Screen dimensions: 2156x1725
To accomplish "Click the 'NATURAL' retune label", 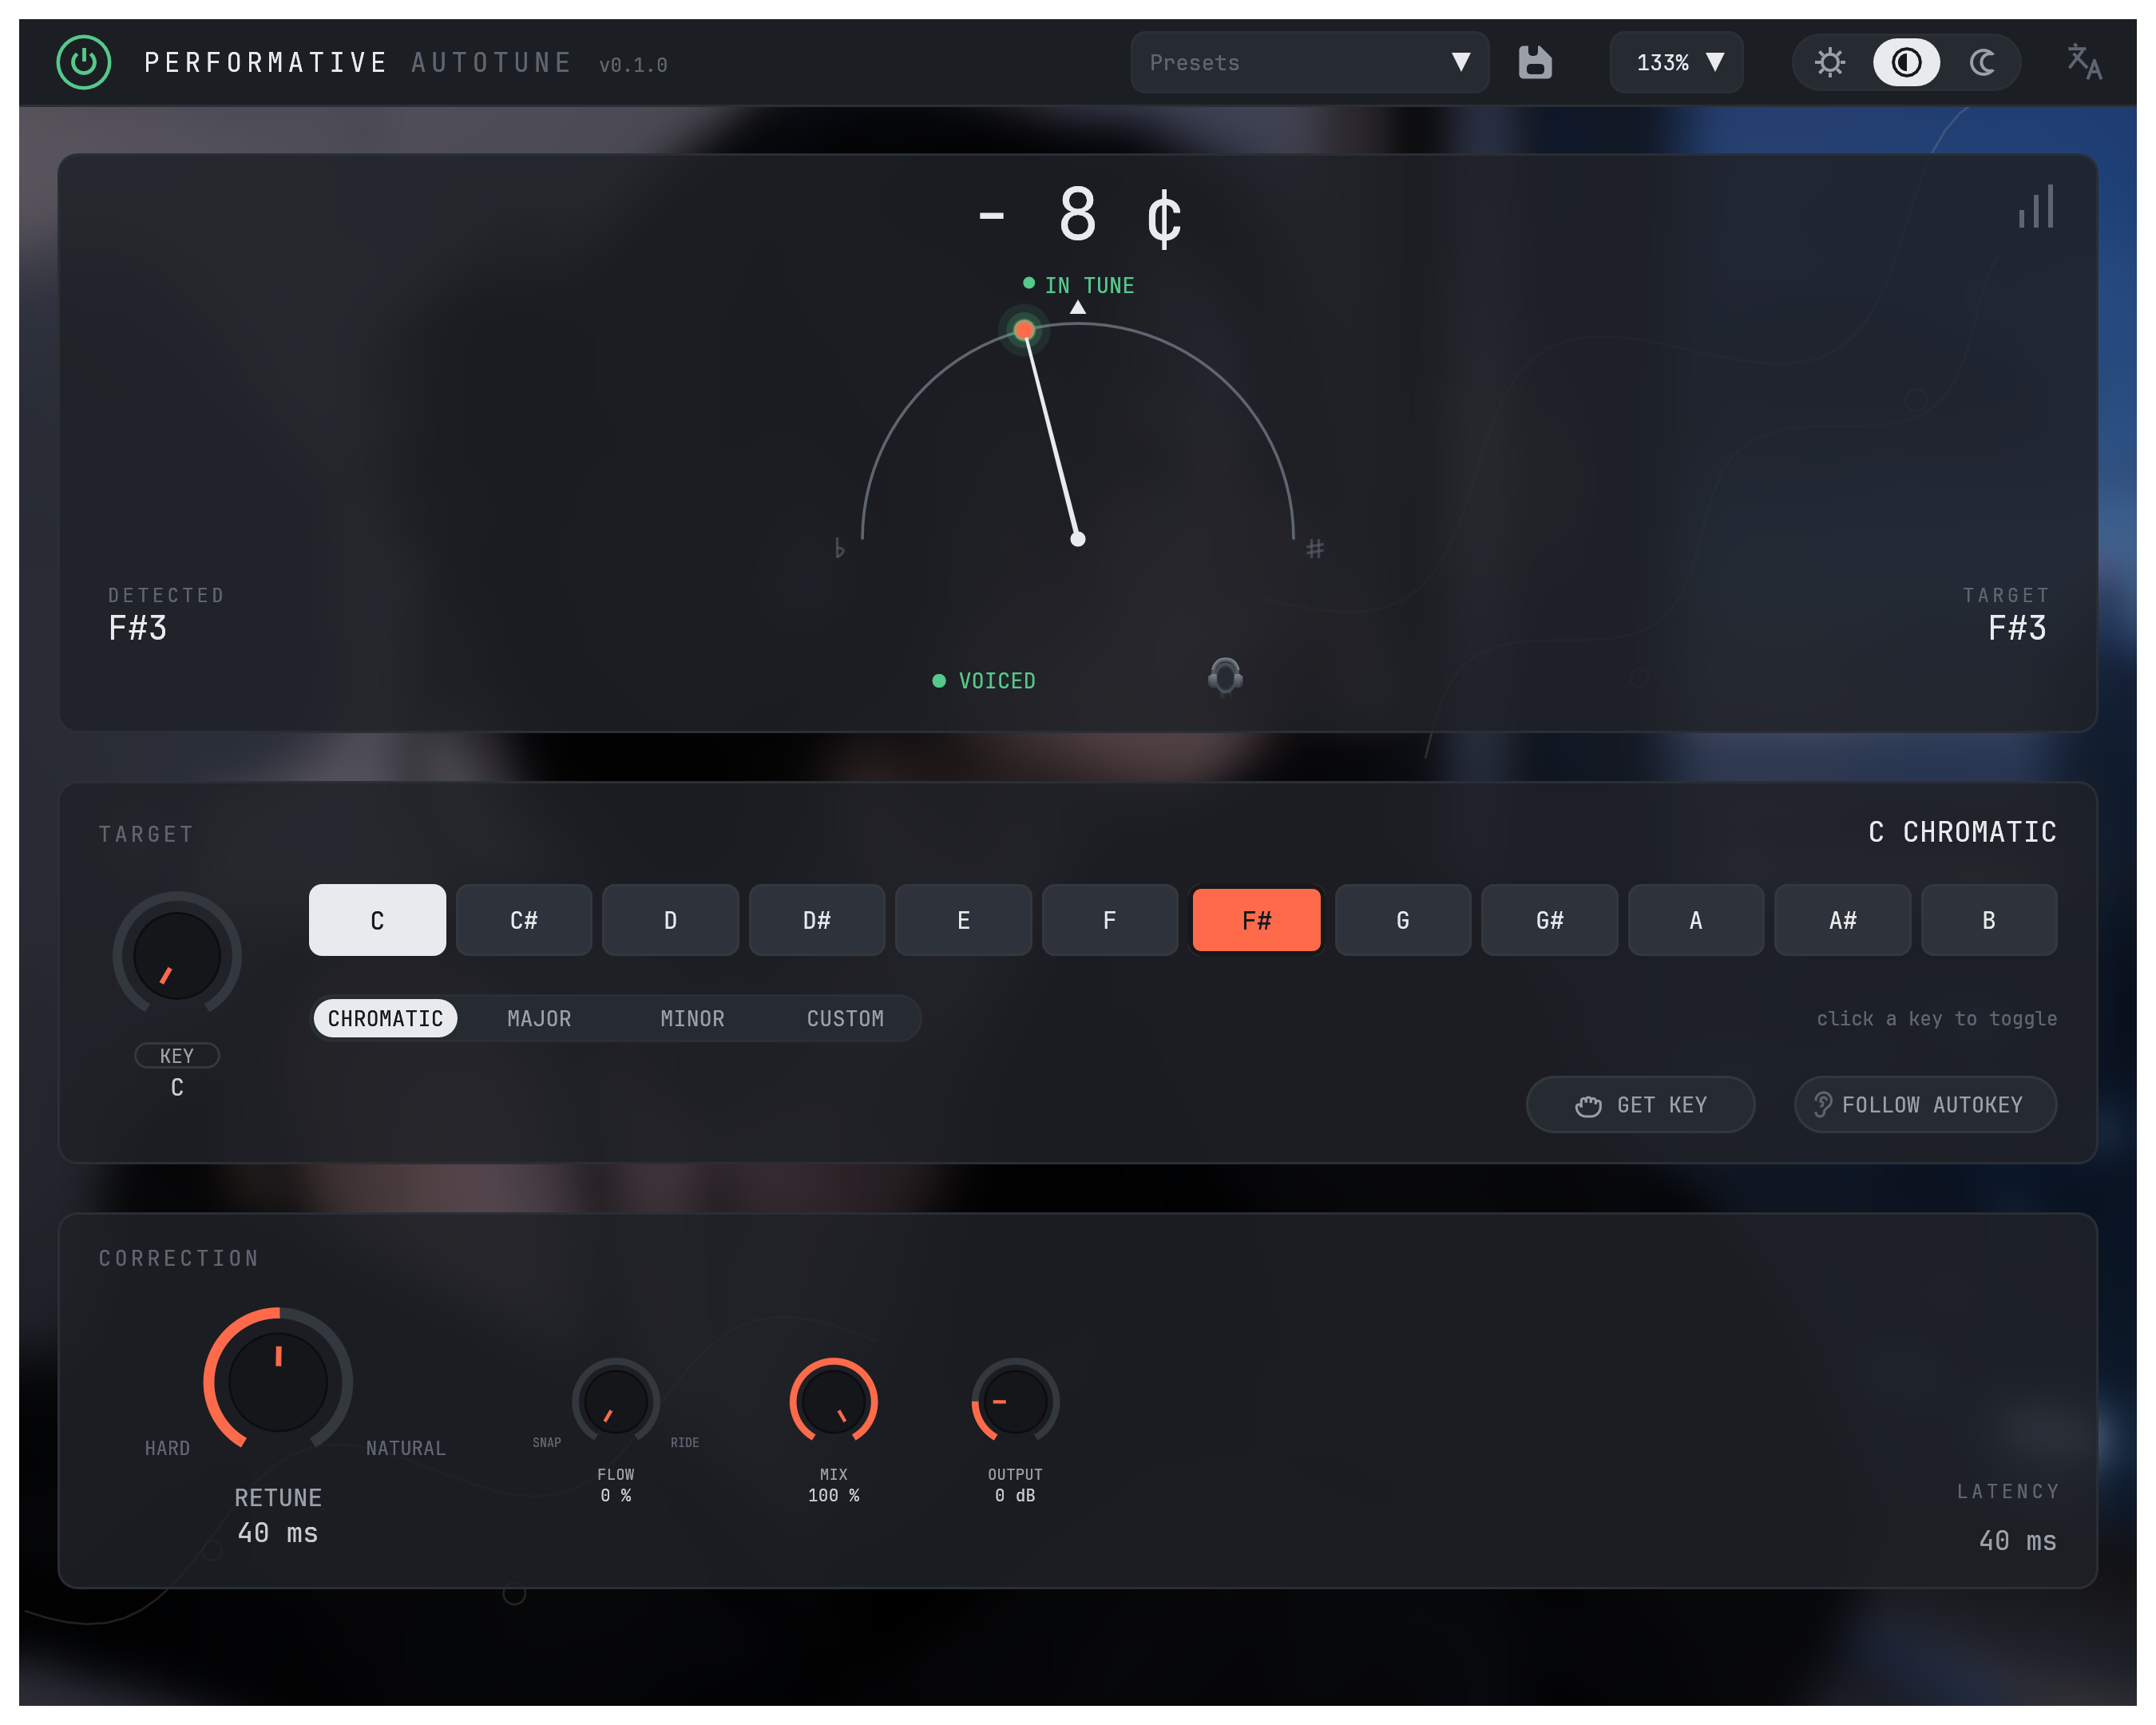I will coord(405,1448).
